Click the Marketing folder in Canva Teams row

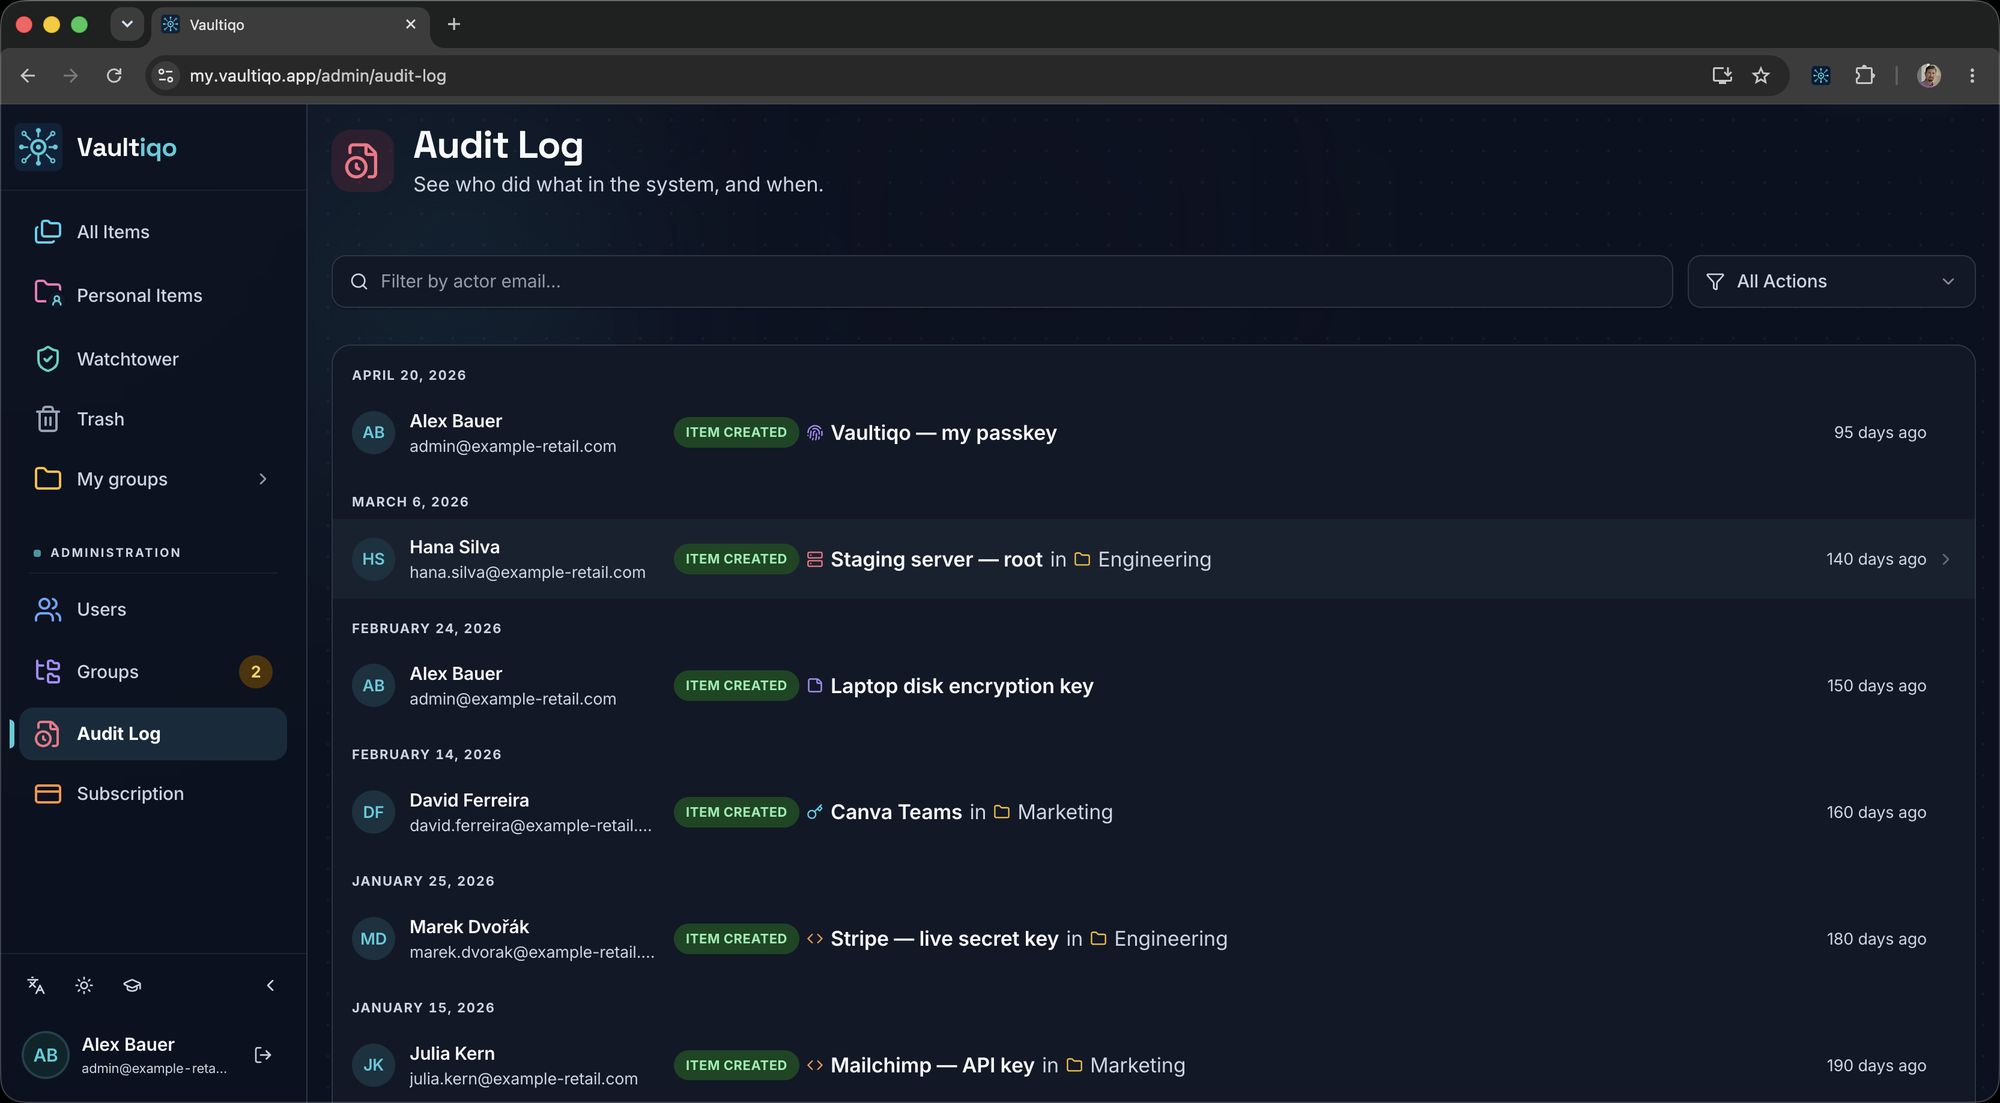[1053, 813]
